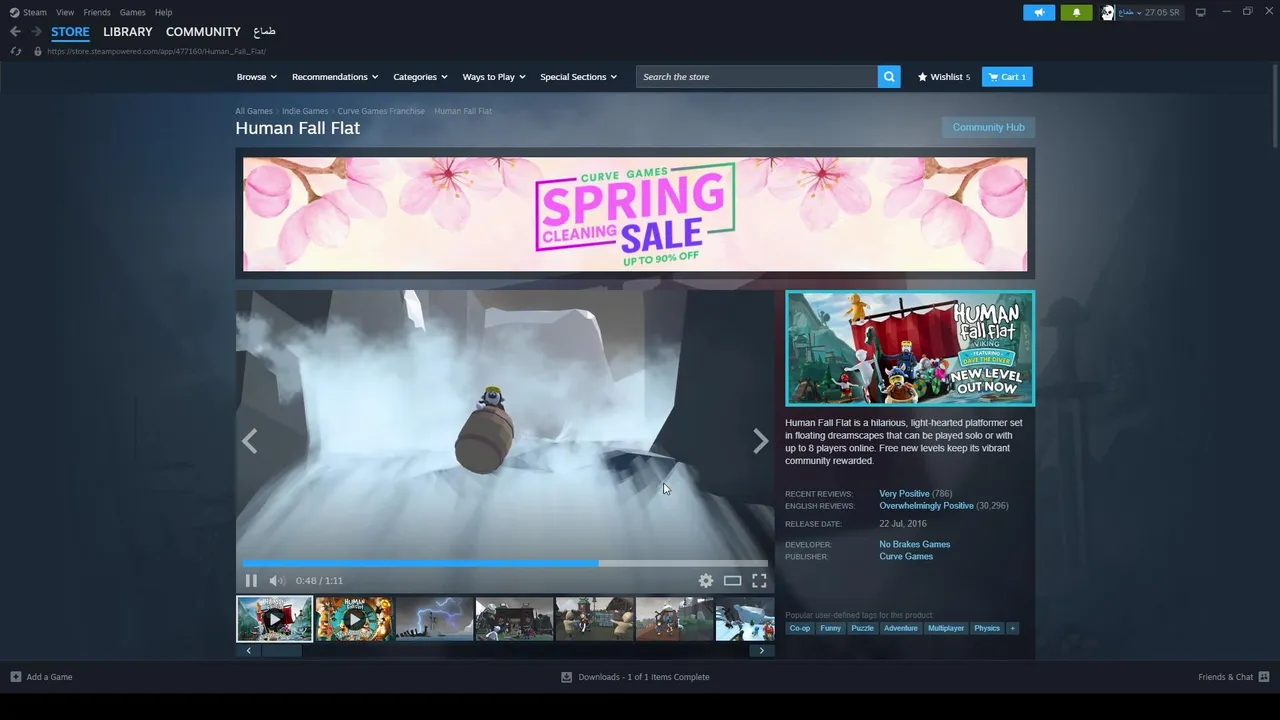Viewport: 1280px width, 720px height.
Task: Click the Arabic-named profile tab in main navigation
Action: click(264, 32)
